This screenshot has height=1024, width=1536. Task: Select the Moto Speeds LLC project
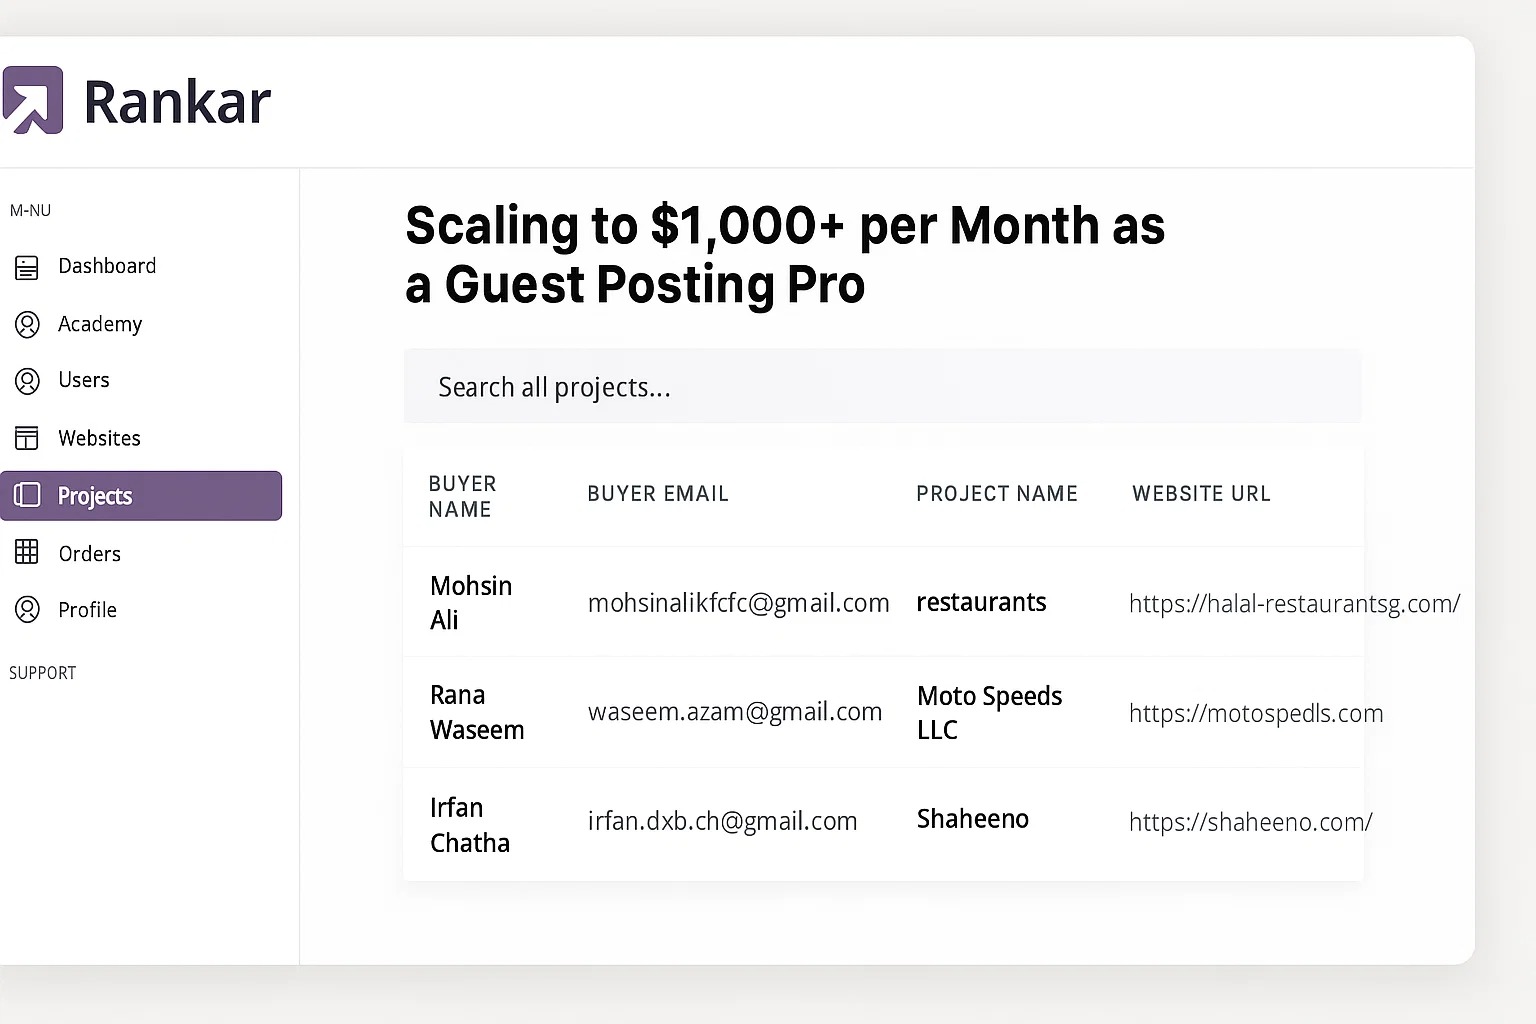989,712
